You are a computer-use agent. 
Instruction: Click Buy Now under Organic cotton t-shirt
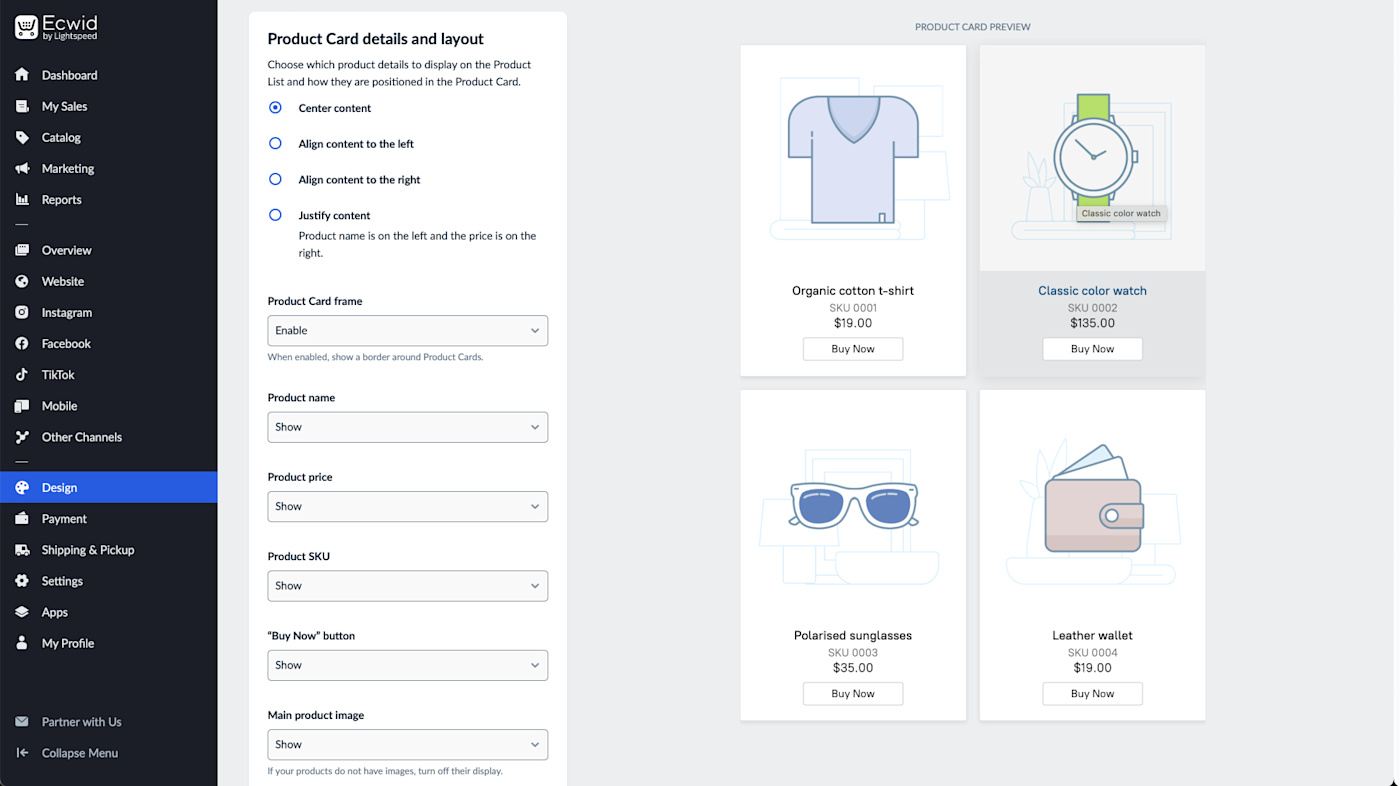(x=852, y=348)
